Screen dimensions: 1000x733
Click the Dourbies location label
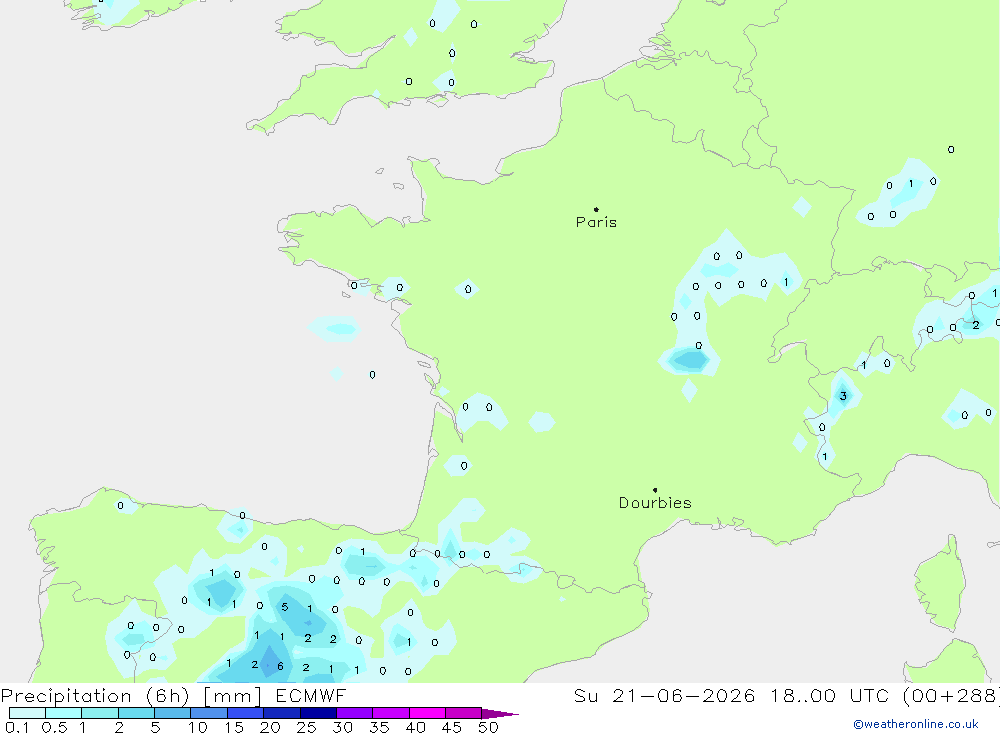[x=655, y=503]
